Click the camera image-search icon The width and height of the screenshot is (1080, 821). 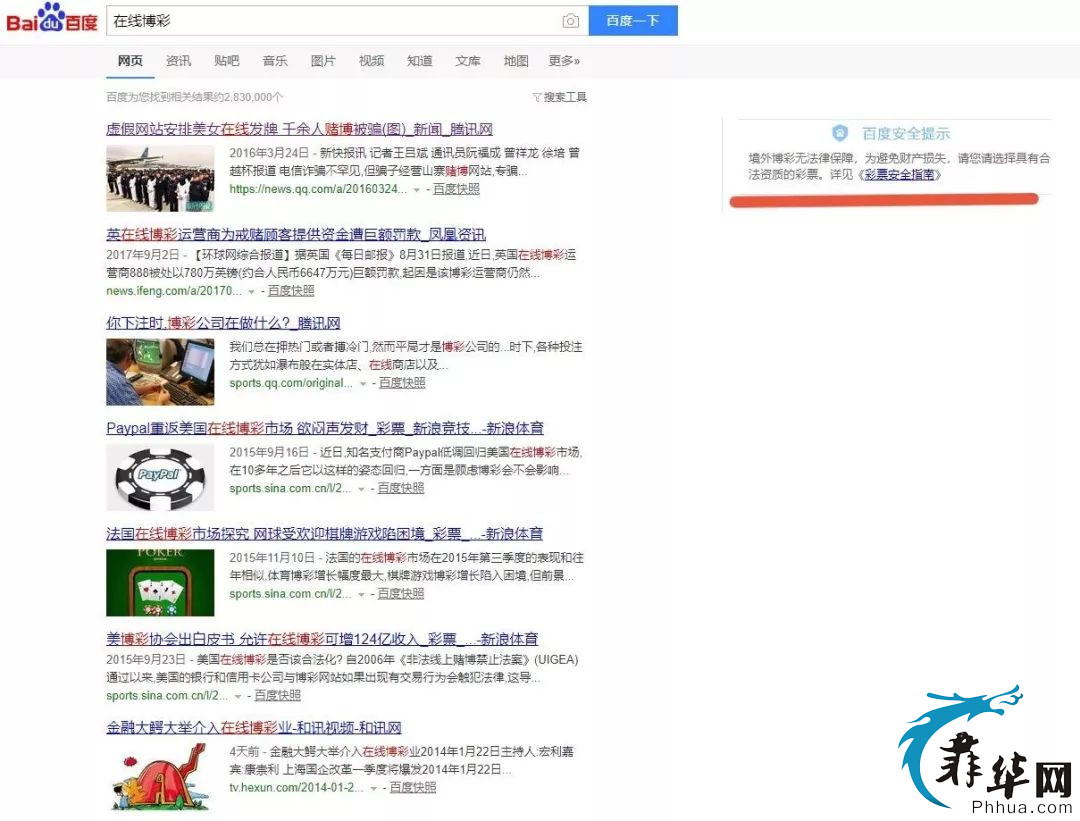[x=570, y=21]
